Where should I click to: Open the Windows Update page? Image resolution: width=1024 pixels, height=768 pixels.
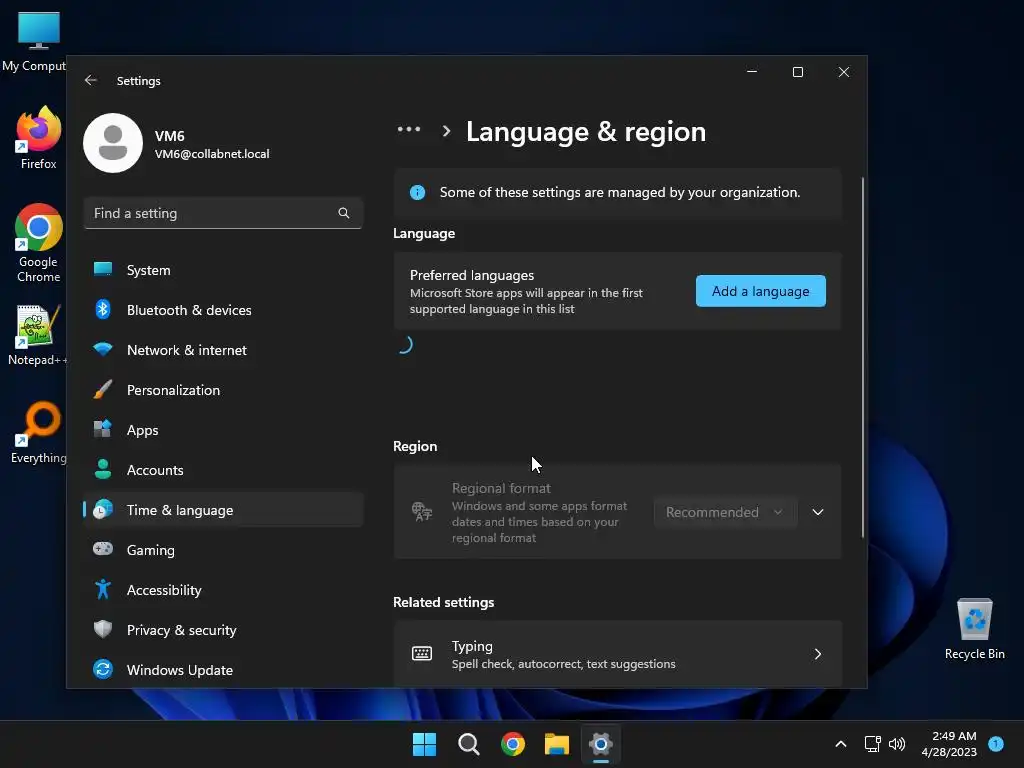point(223,669)
